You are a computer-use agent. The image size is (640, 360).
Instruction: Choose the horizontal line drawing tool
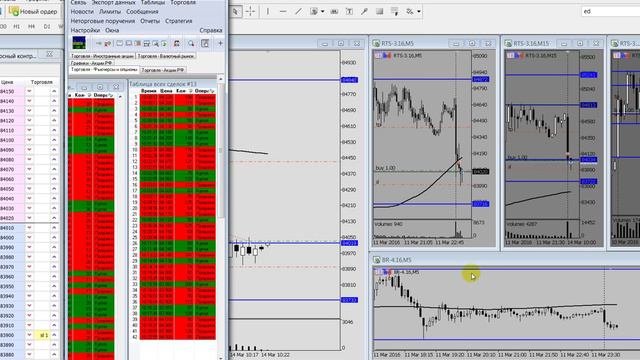[283, 11]
